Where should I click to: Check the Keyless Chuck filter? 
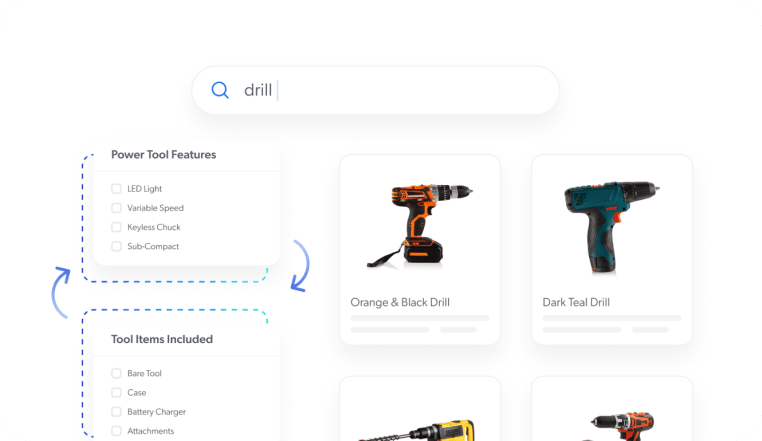pos(116,227)
